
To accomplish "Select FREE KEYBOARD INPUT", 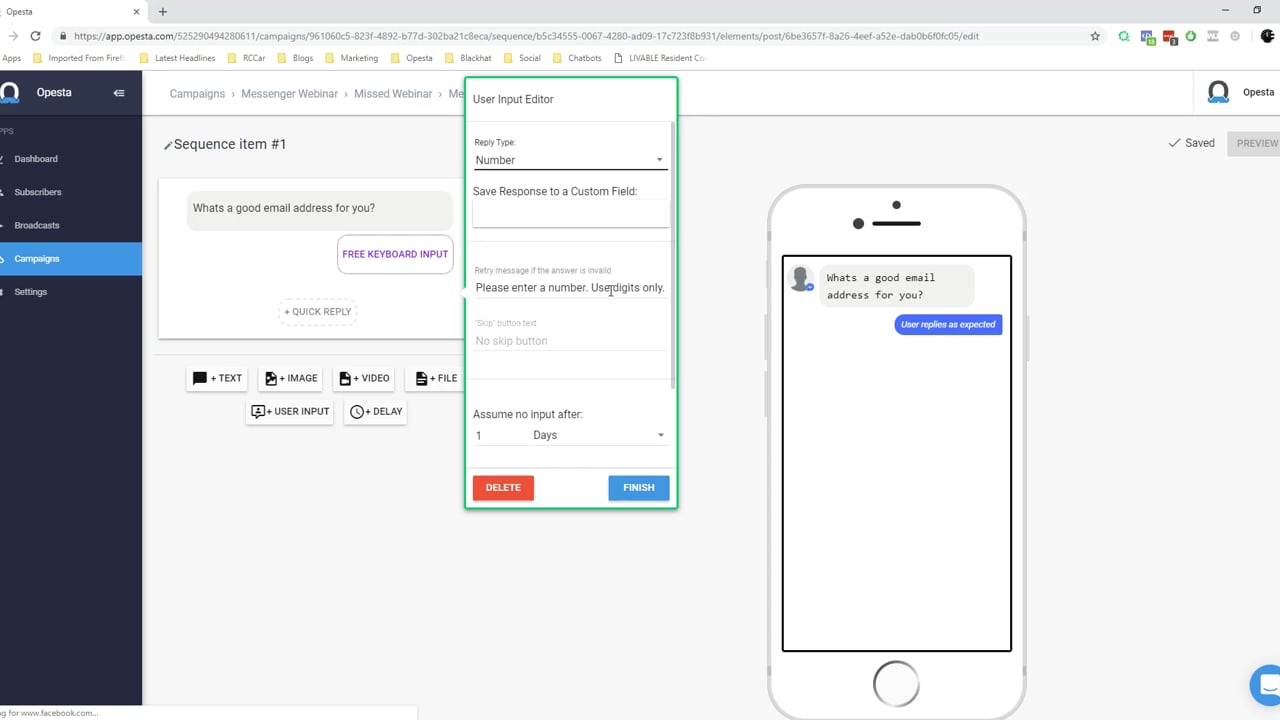I will coord(395,254).
